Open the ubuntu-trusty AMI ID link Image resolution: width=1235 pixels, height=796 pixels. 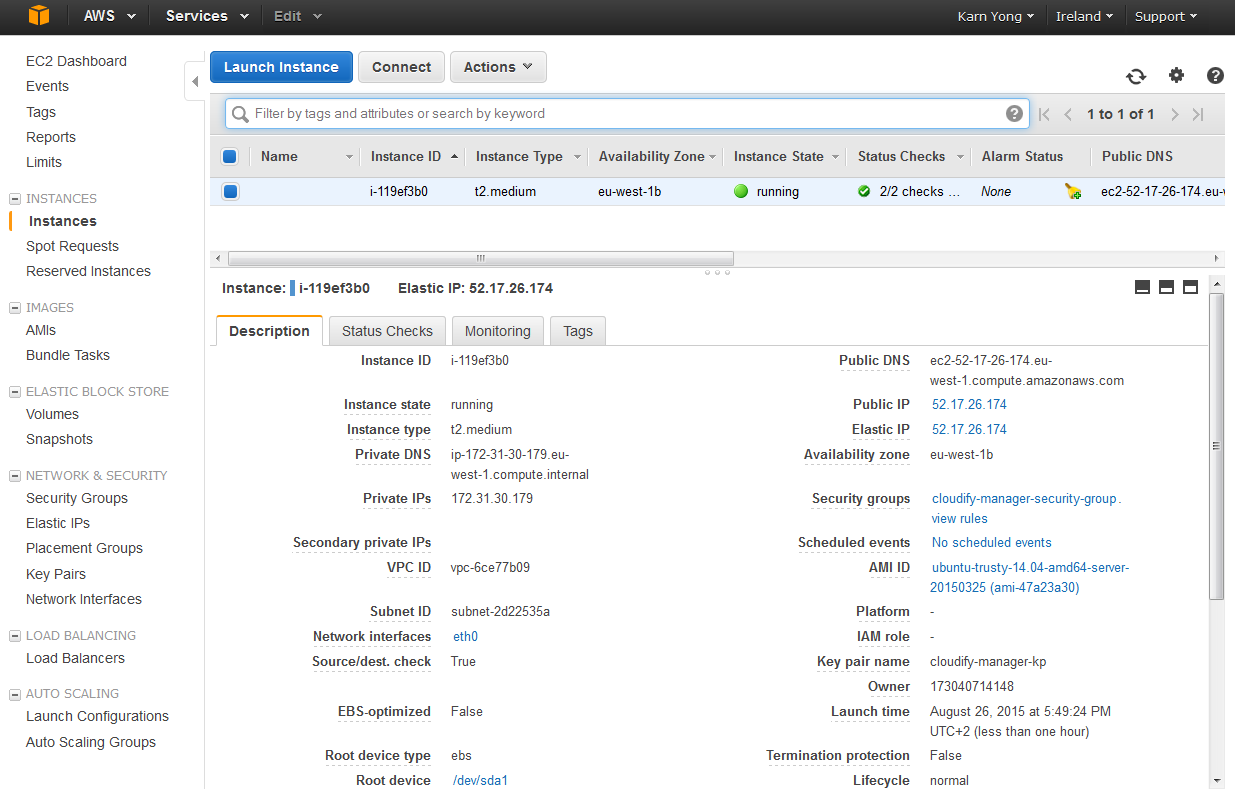(x=1030, y=578)
